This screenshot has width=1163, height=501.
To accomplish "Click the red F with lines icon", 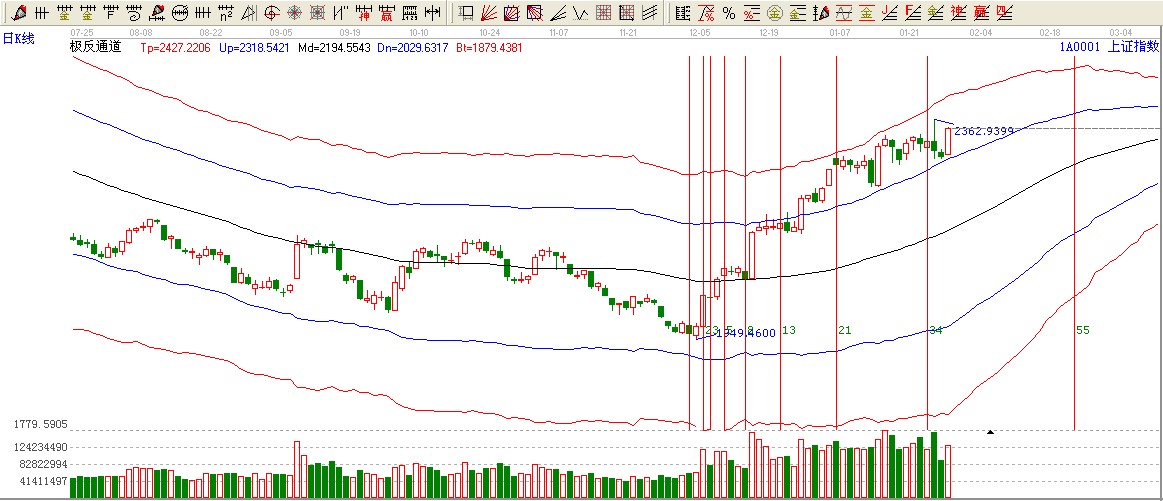I will coord(910,13).
